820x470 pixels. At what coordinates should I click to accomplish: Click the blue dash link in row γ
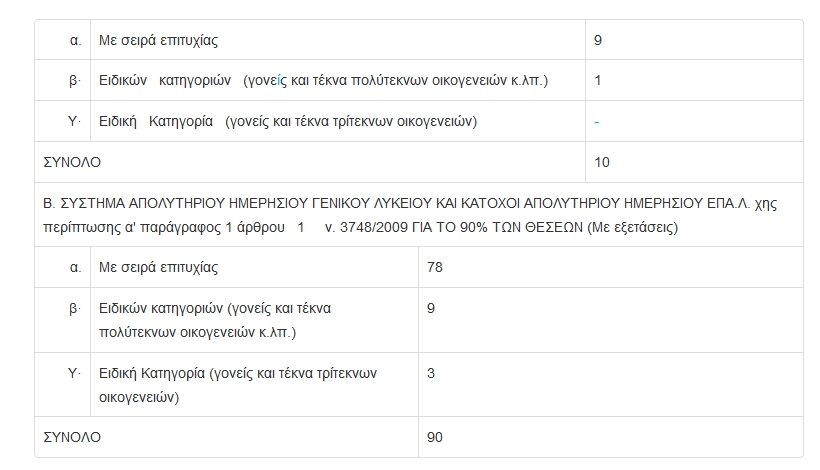tap(597, 122)
